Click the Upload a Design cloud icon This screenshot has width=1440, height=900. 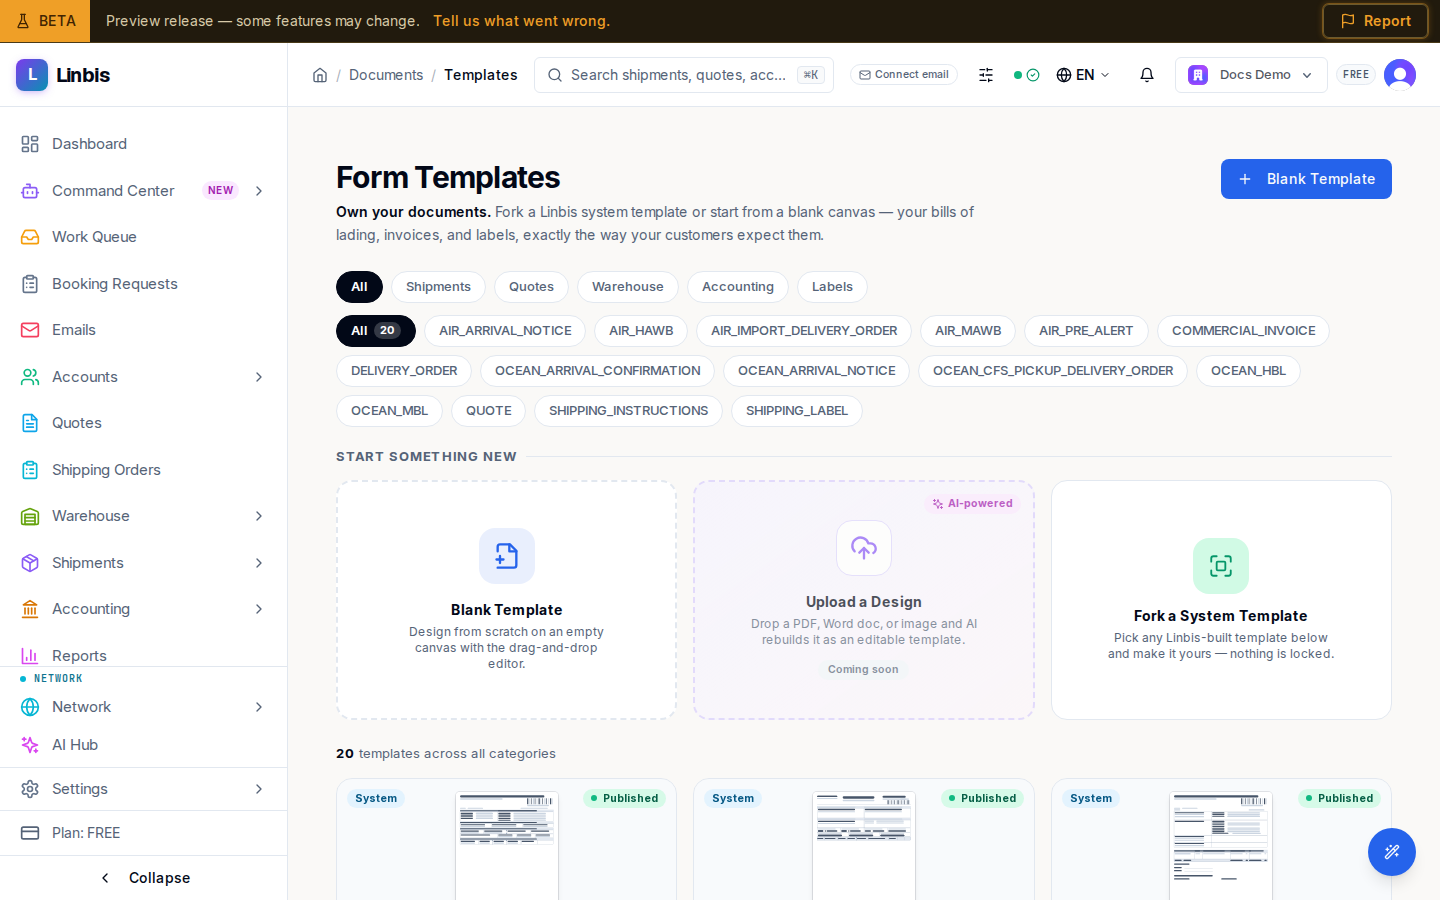(x=864, y=548)
